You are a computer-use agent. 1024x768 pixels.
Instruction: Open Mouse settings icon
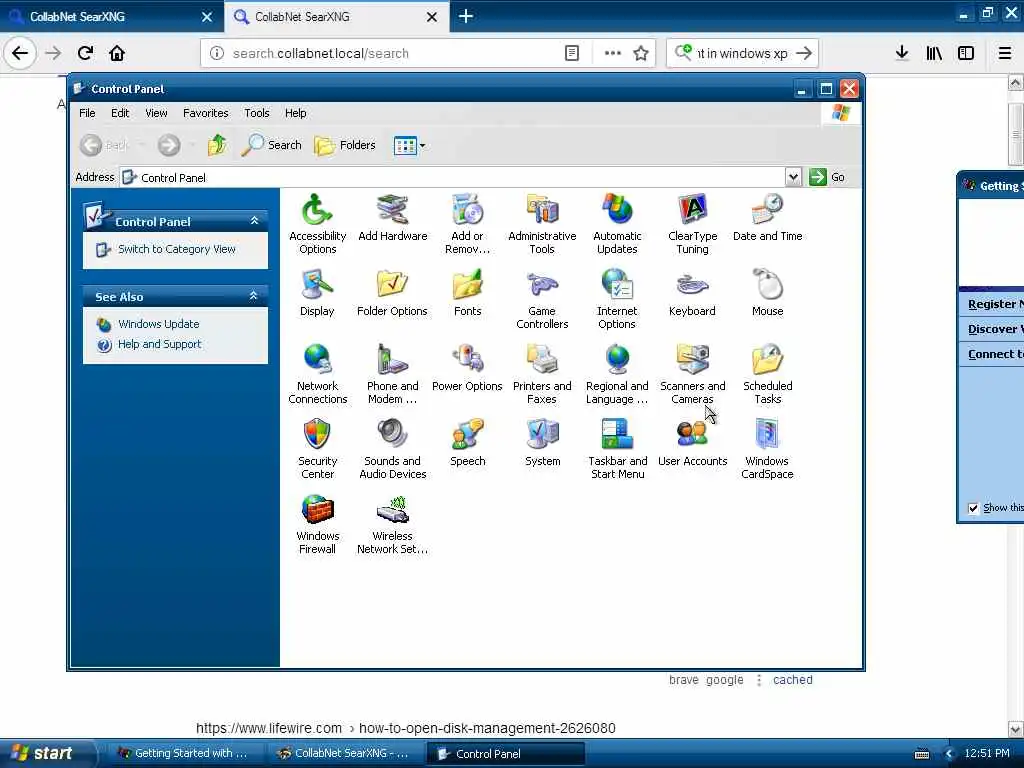coord(767,293)
